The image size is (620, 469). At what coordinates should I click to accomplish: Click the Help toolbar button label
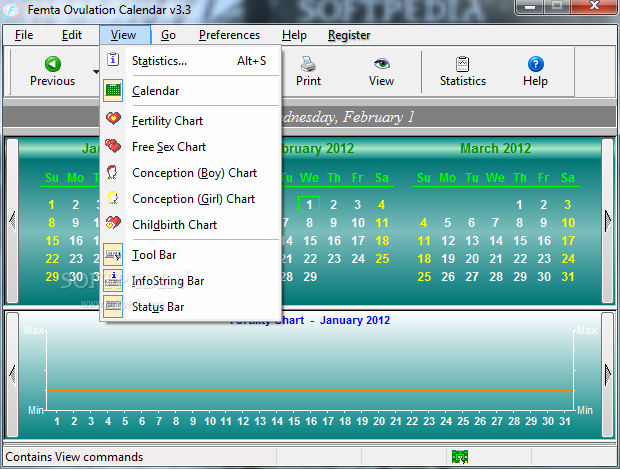[535, 81]
